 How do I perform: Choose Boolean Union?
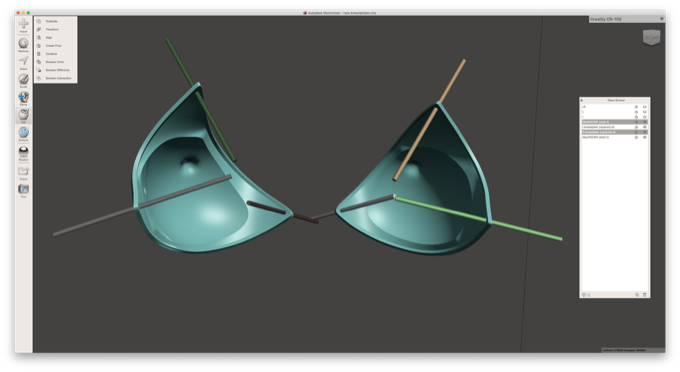tap(55, 62)
